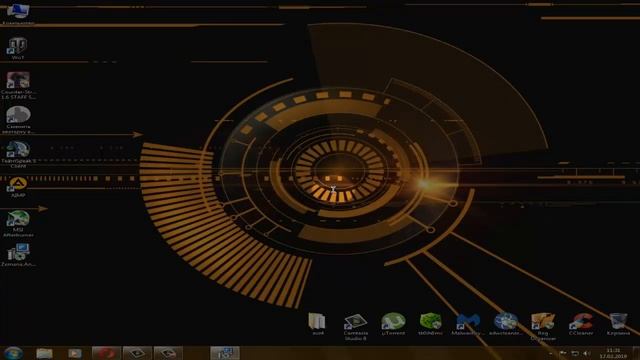This screenshot has height=360, width=640.
Task: Open the media player taskbar button
Action: (75, 353)
